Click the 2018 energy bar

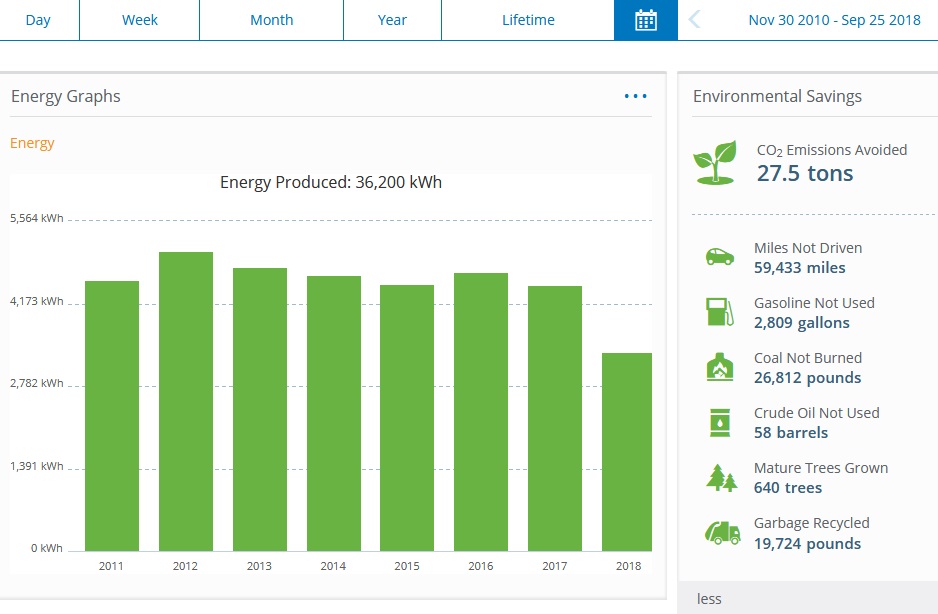627,452
